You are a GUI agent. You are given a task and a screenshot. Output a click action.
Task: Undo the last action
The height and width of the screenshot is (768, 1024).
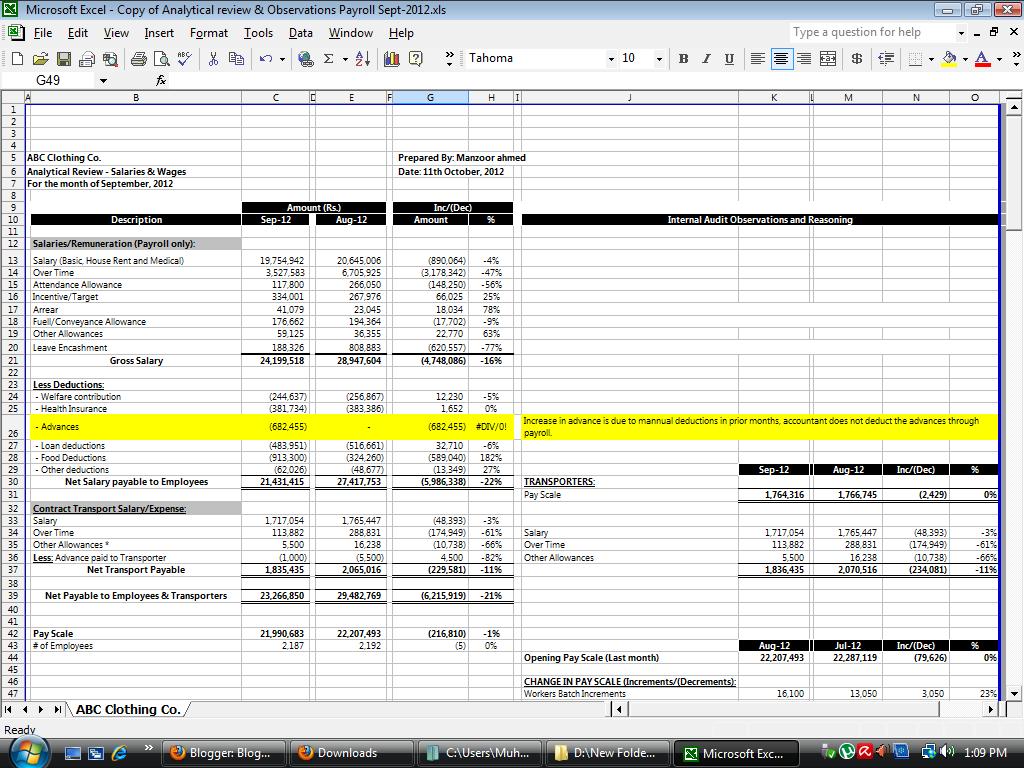click(x=266, y=59)
